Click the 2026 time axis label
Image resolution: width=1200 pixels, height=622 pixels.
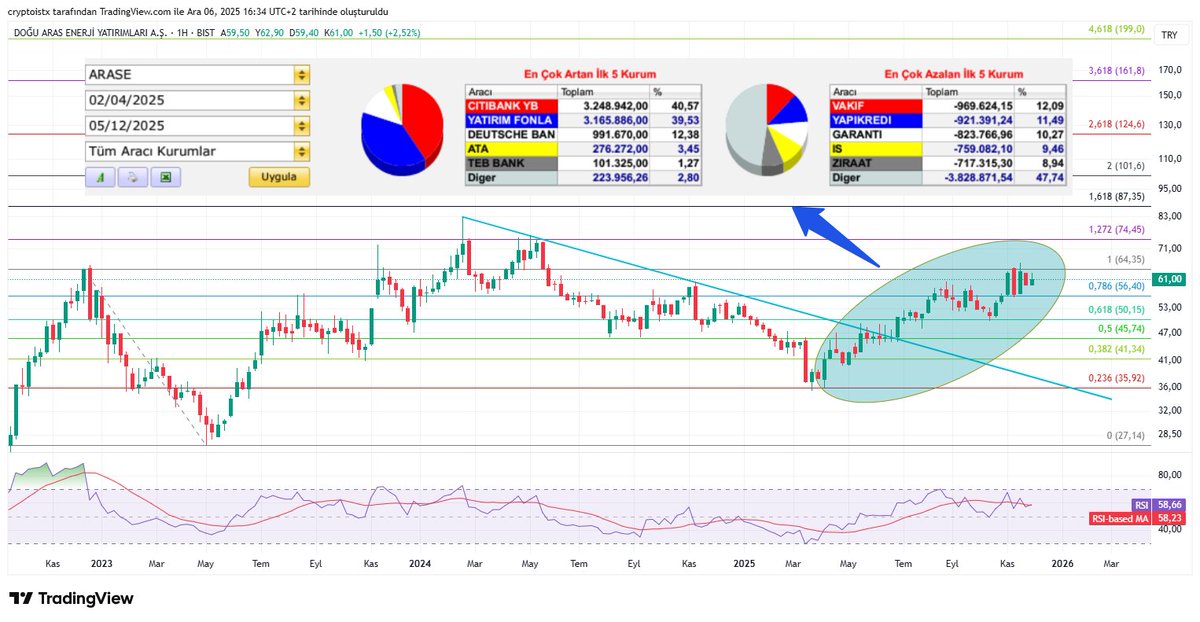click(x=1062, y=564)
